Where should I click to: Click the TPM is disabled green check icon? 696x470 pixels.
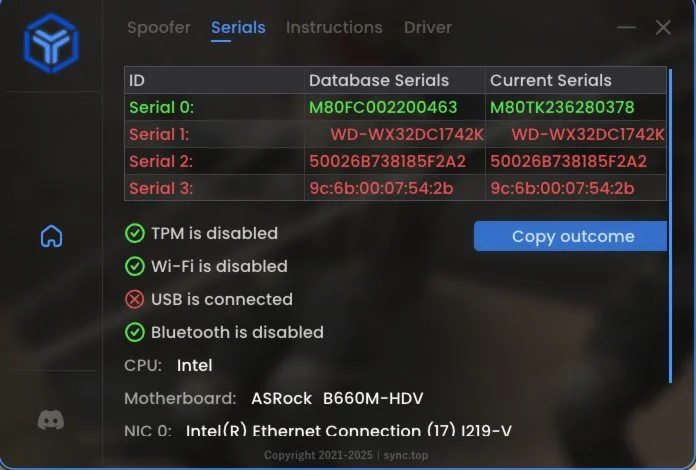135,233
